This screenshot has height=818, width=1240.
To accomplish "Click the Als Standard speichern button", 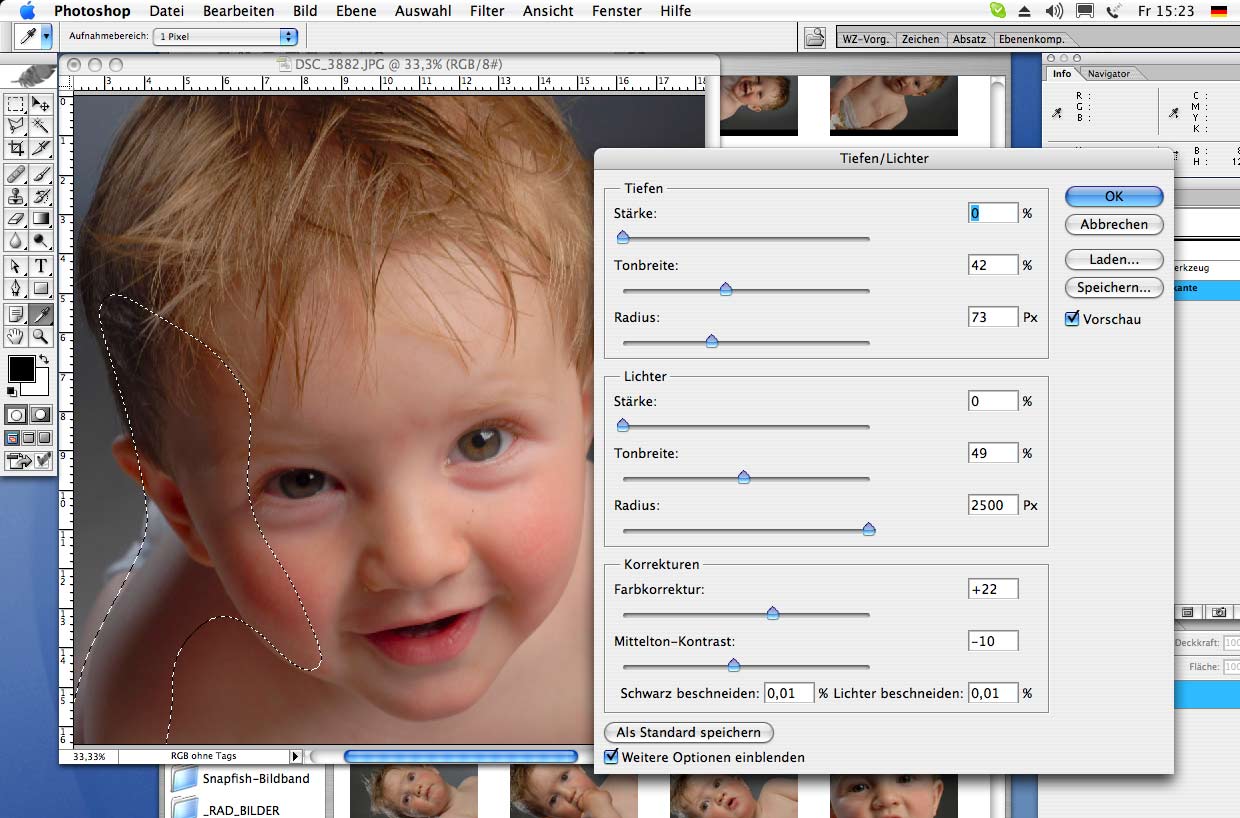I will pos(688,732).
